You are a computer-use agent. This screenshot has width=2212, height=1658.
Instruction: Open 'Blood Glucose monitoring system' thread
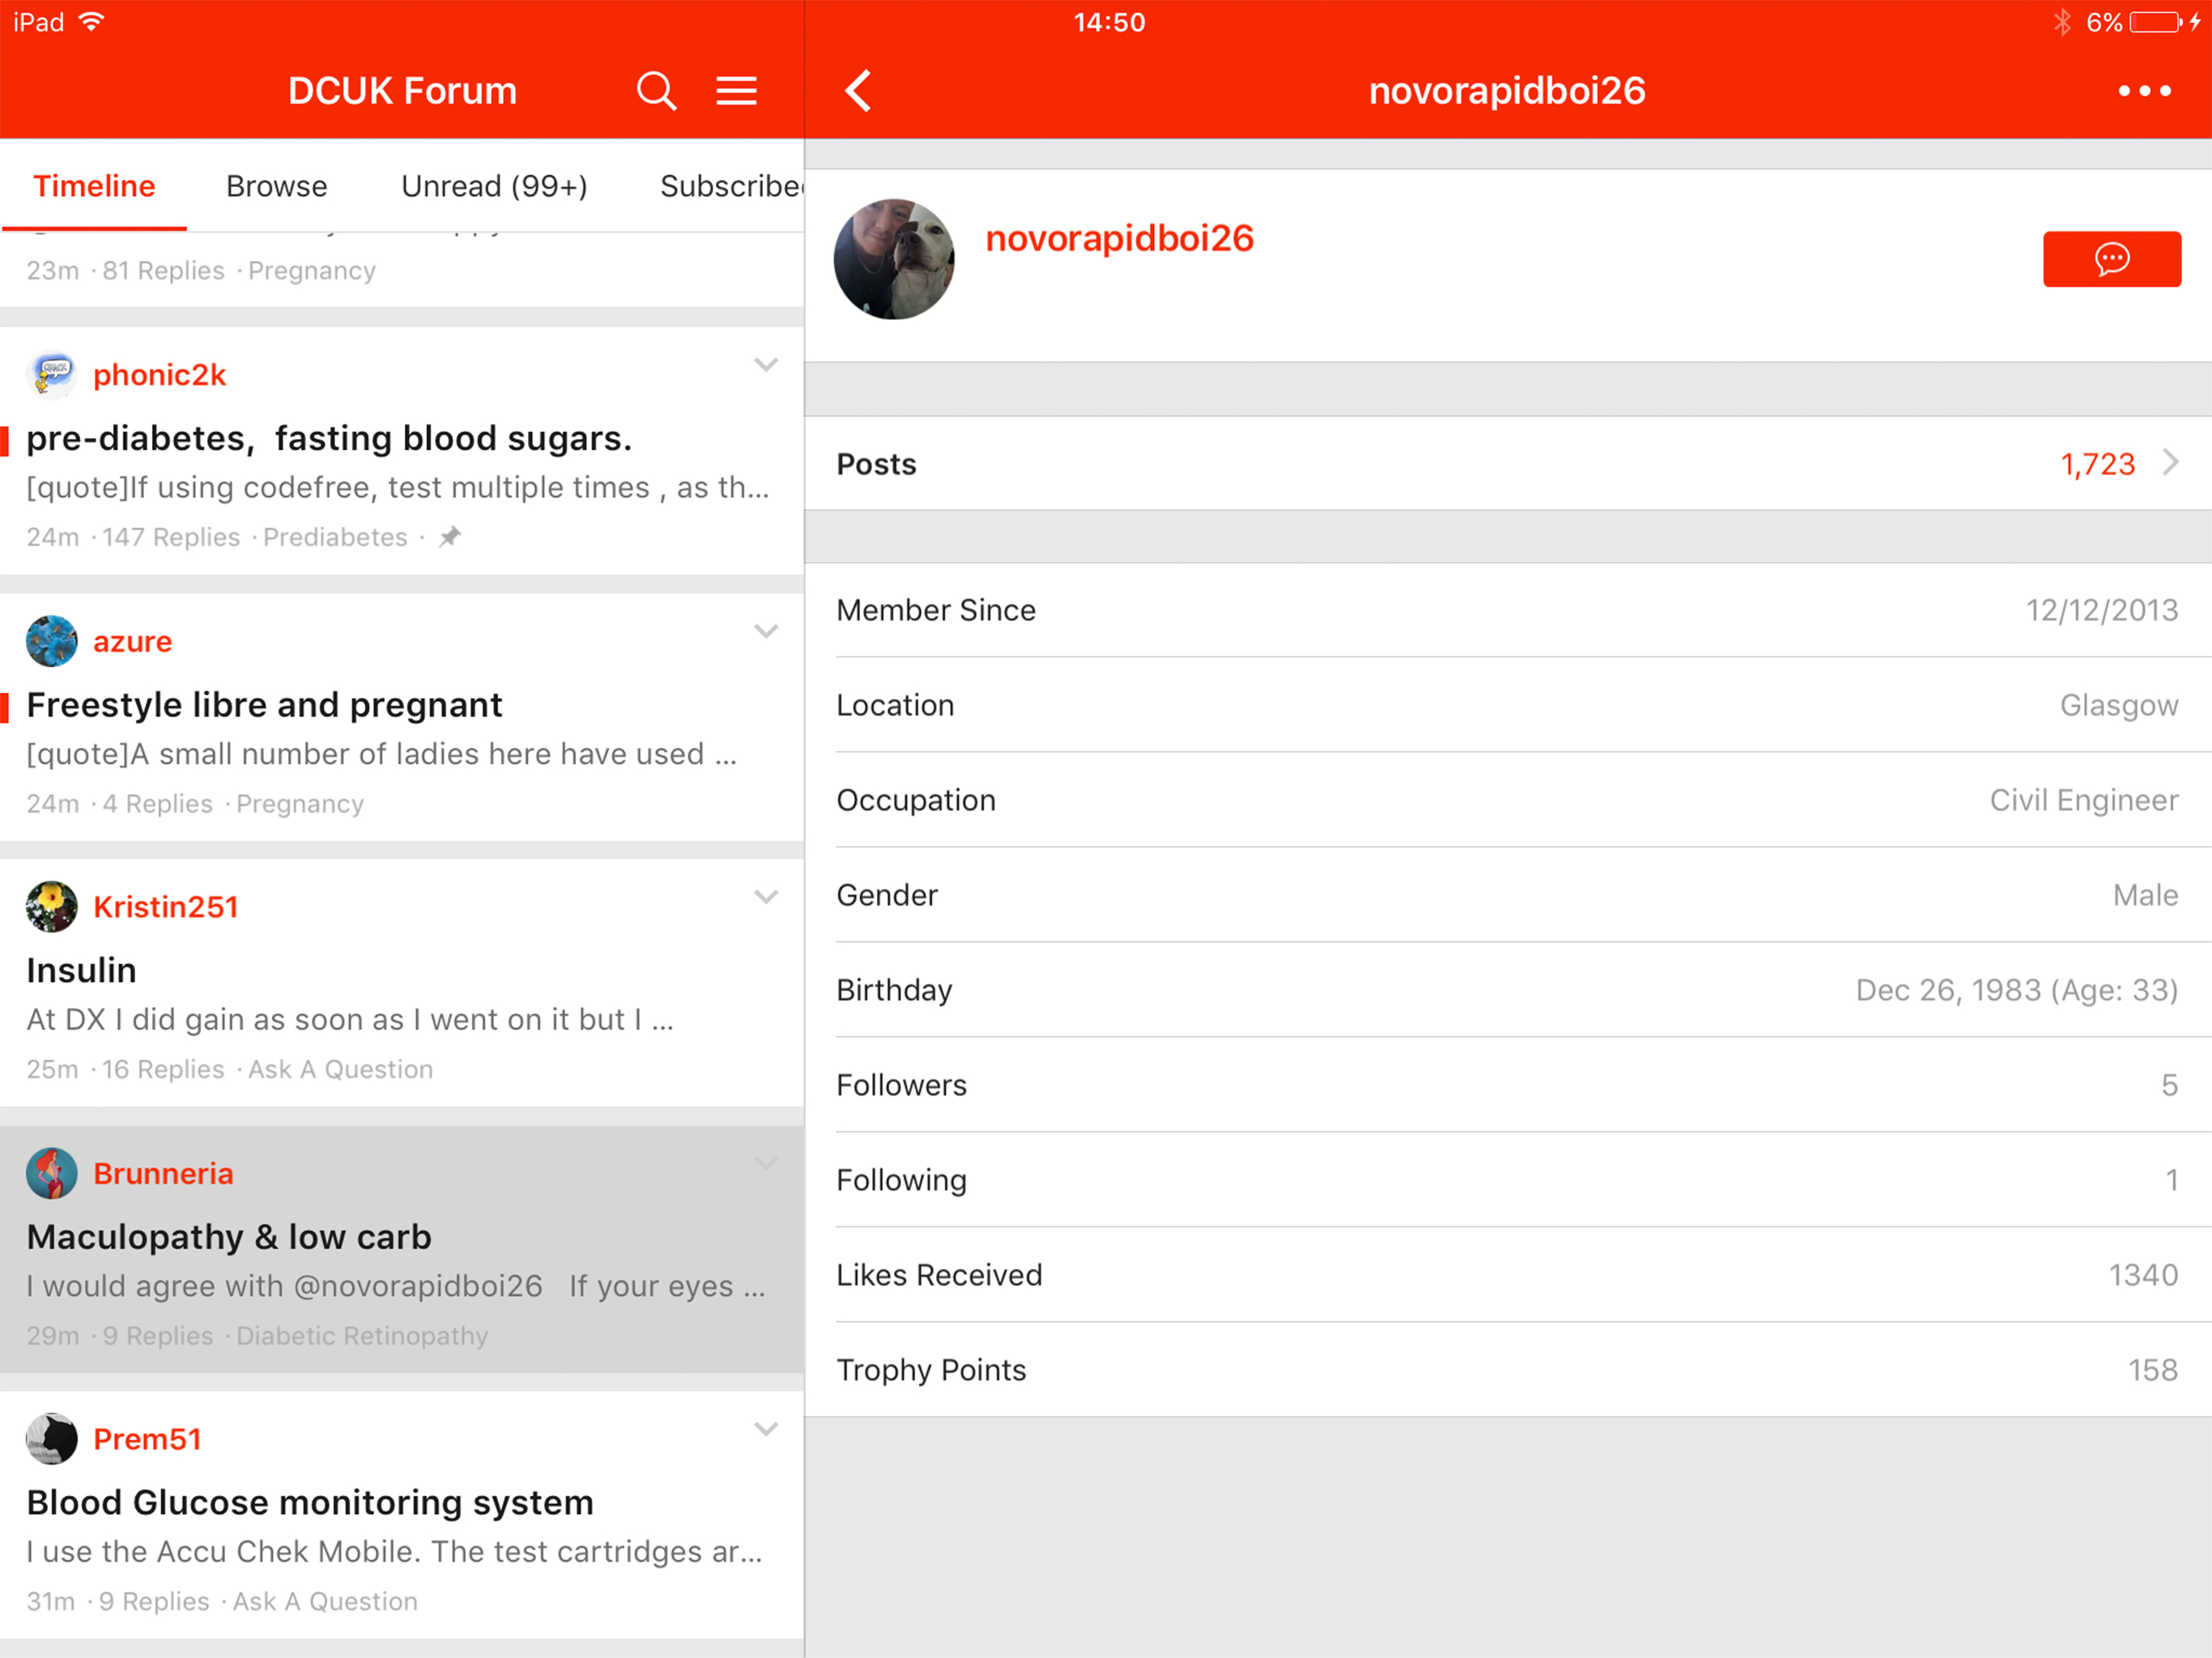(x=310, y=1502)
